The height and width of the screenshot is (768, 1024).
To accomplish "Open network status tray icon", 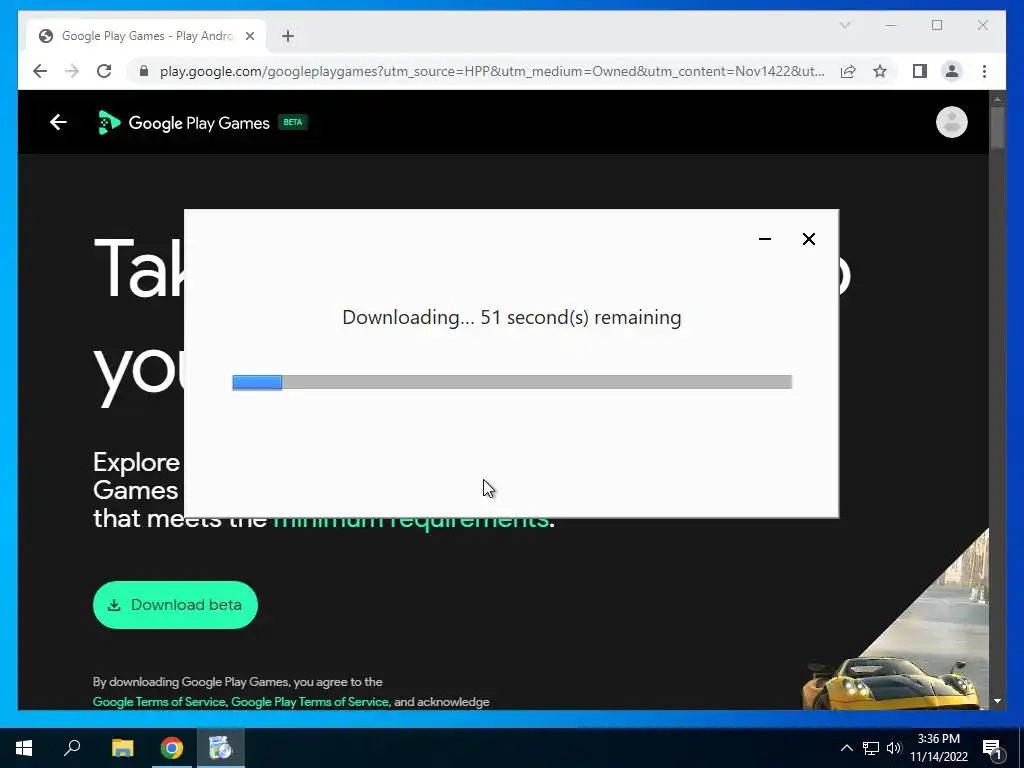I will (871, 748).
